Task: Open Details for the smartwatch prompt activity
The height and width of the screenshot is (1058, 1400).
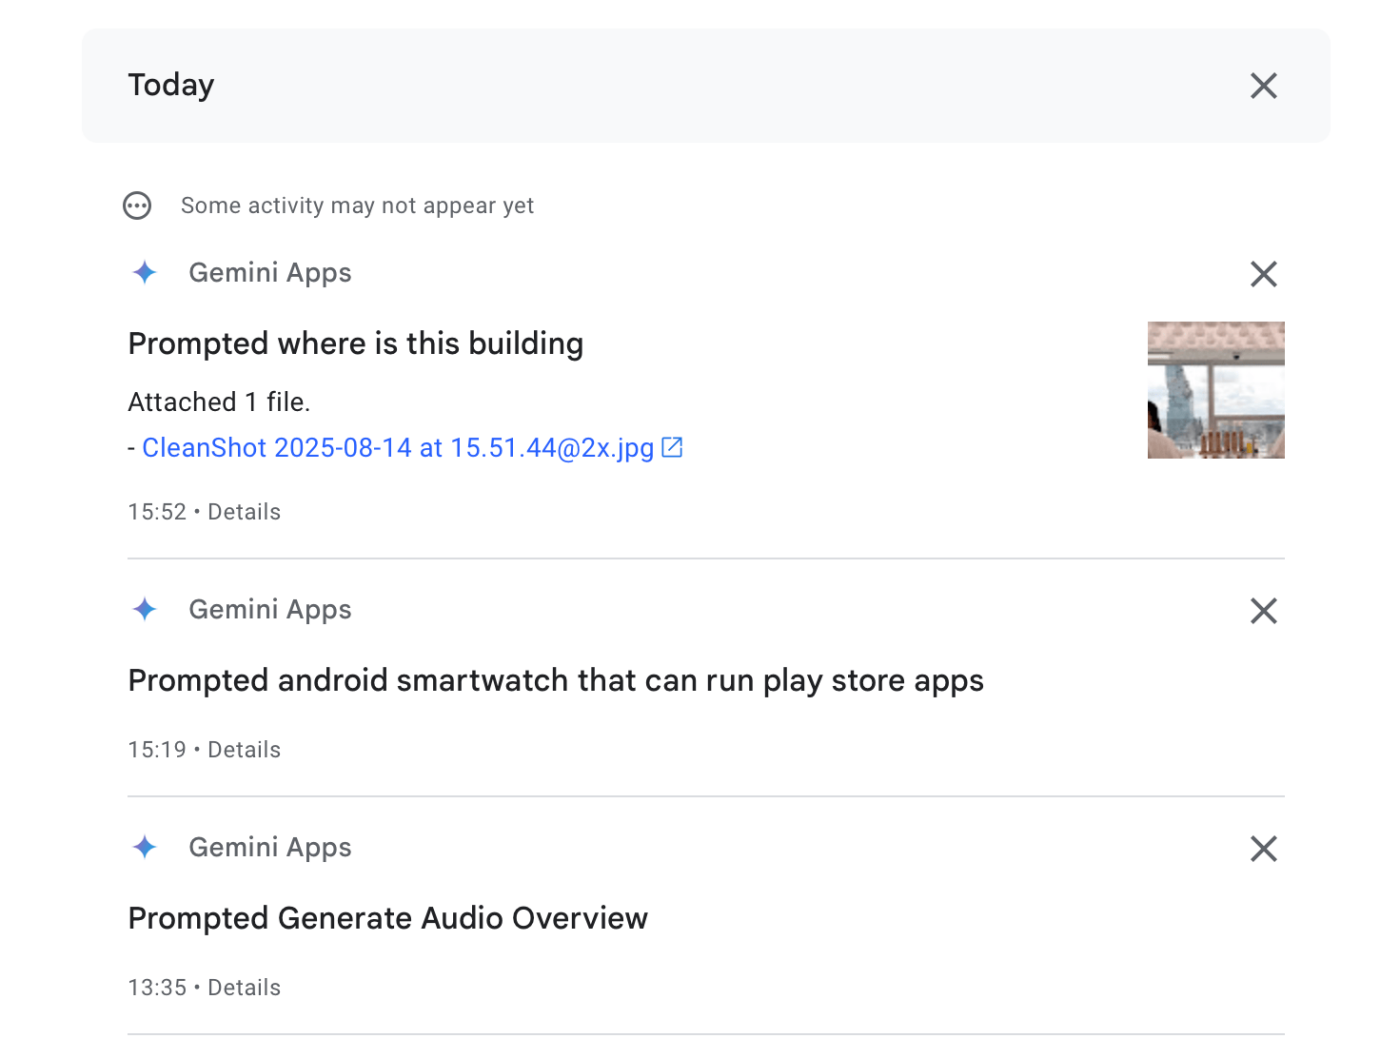Action: tap(244, 748)
